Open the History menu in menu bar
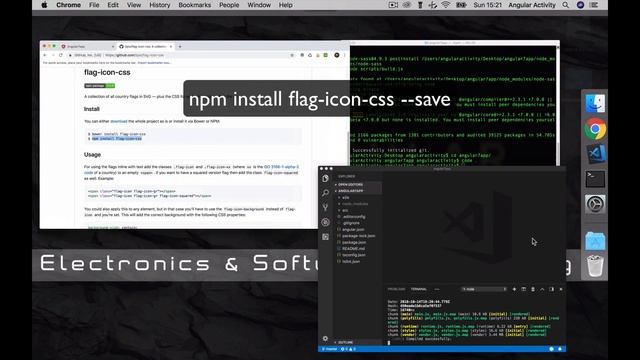The height and width of the screenshot is (360, 640). pyautogui.click(x=160, y=5)
